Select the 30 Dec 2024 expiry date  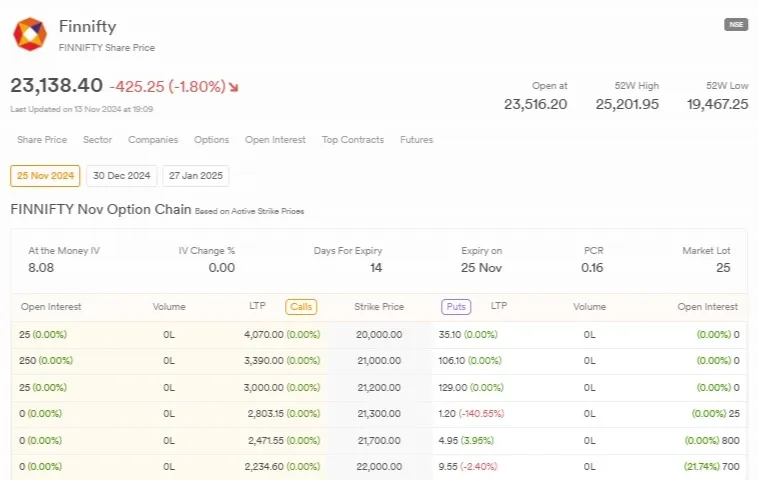click(121, 176)
